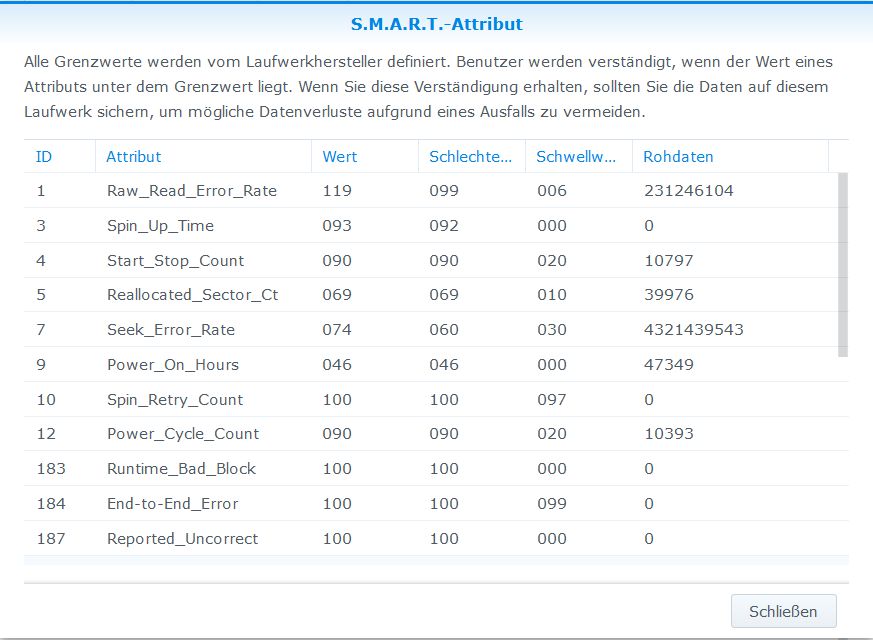Click the S.M.A.R.T.-Attribut dialog title
Screen dimensions: 873x640
tap(436, 24)
